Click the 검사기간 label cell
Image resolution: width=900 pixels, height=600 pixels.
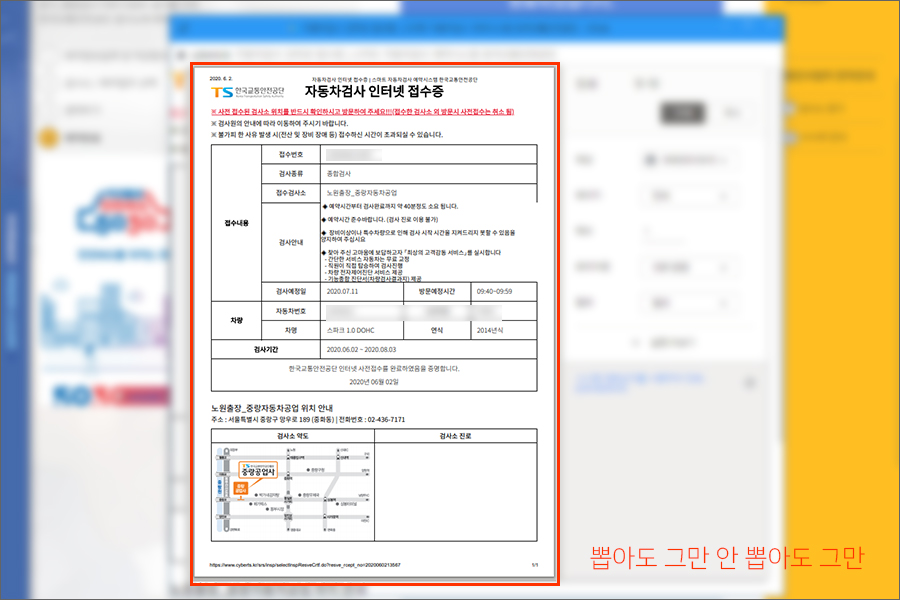[x=266, y=350]
